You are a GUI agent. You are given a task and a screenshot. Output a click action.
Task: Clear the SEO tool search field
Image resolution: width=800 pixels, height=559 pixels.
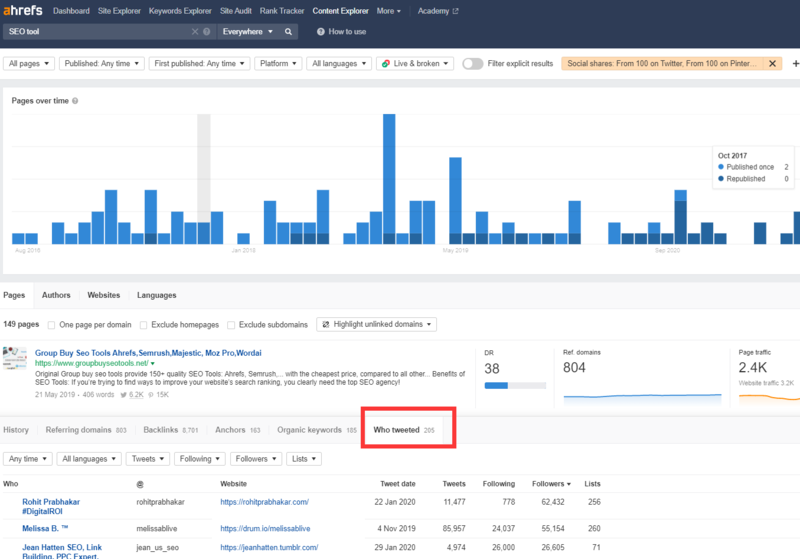click(195, 32)
